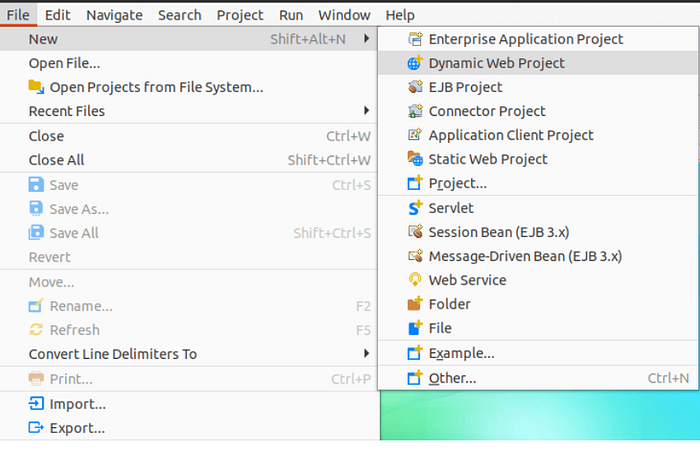The height and width of the screenshot is (474, 700).
Task: Expand the Recent Files submenu arrow
Action: [x=366, y=110]
